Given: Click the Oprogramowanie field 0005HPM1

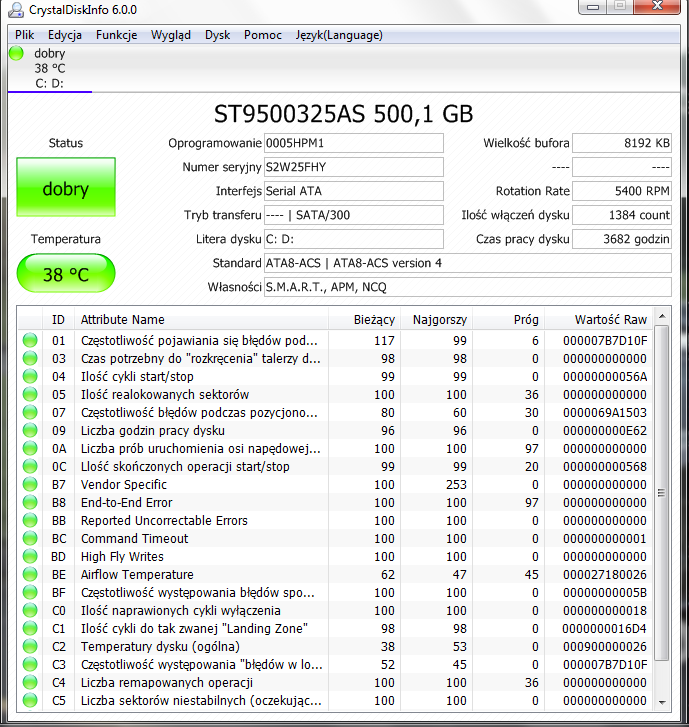Looking at the screenshot, I should [x=354, y=143].
